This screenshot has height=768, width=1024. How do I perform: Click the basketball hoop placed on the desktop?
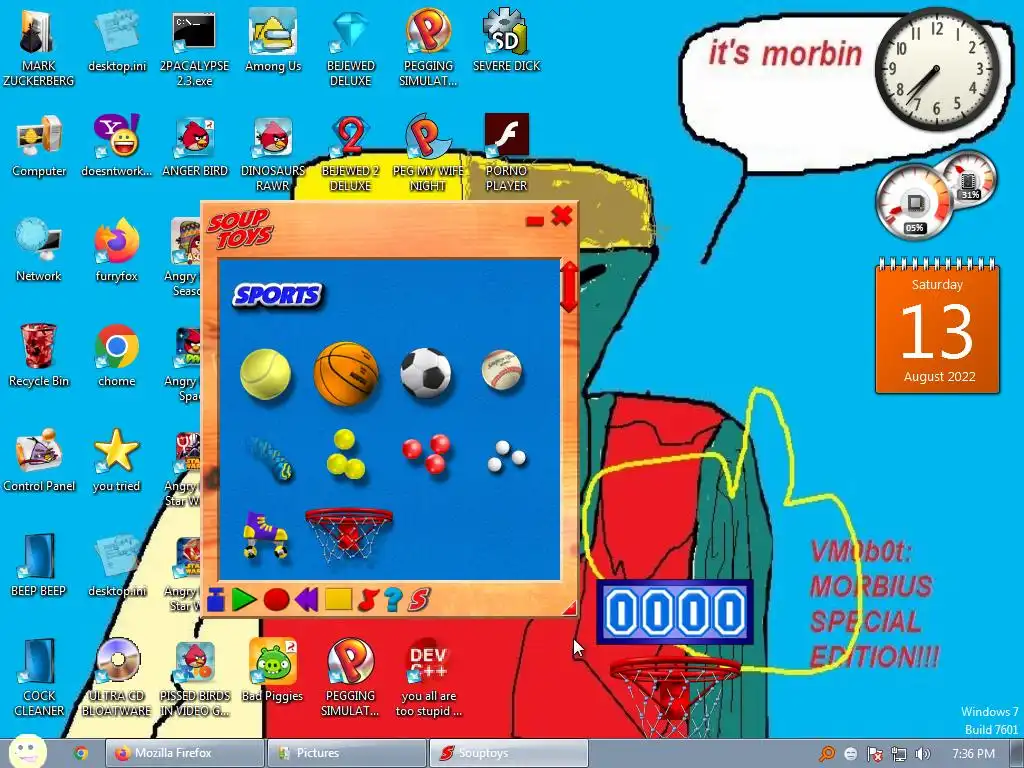675,695
